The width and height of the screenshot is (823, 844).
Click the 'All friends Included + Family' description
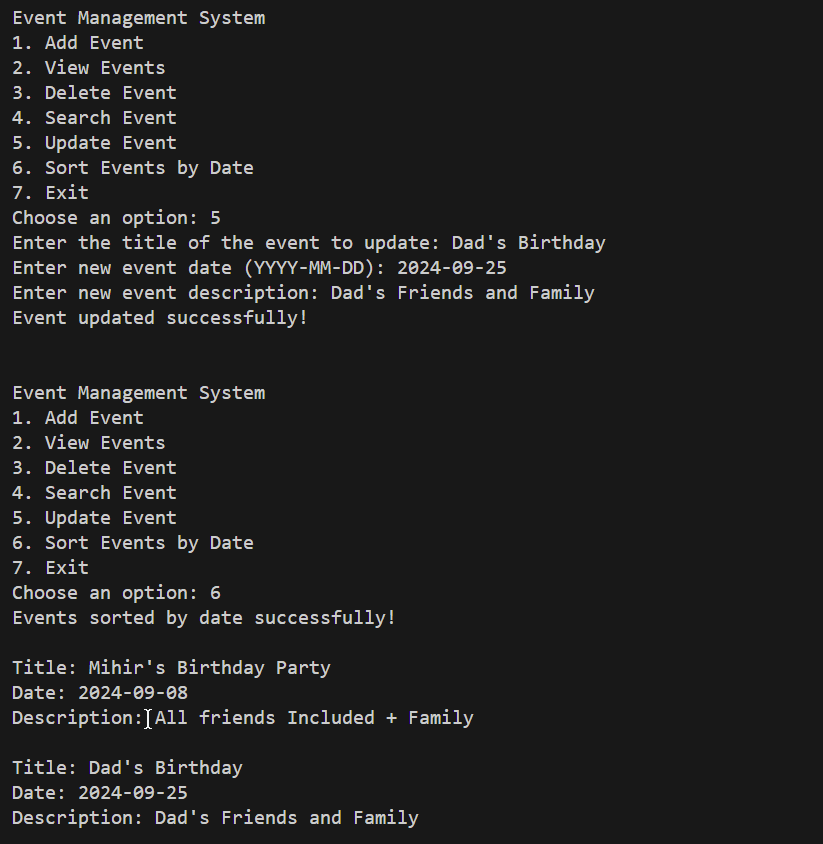click(x=313, y=718)
